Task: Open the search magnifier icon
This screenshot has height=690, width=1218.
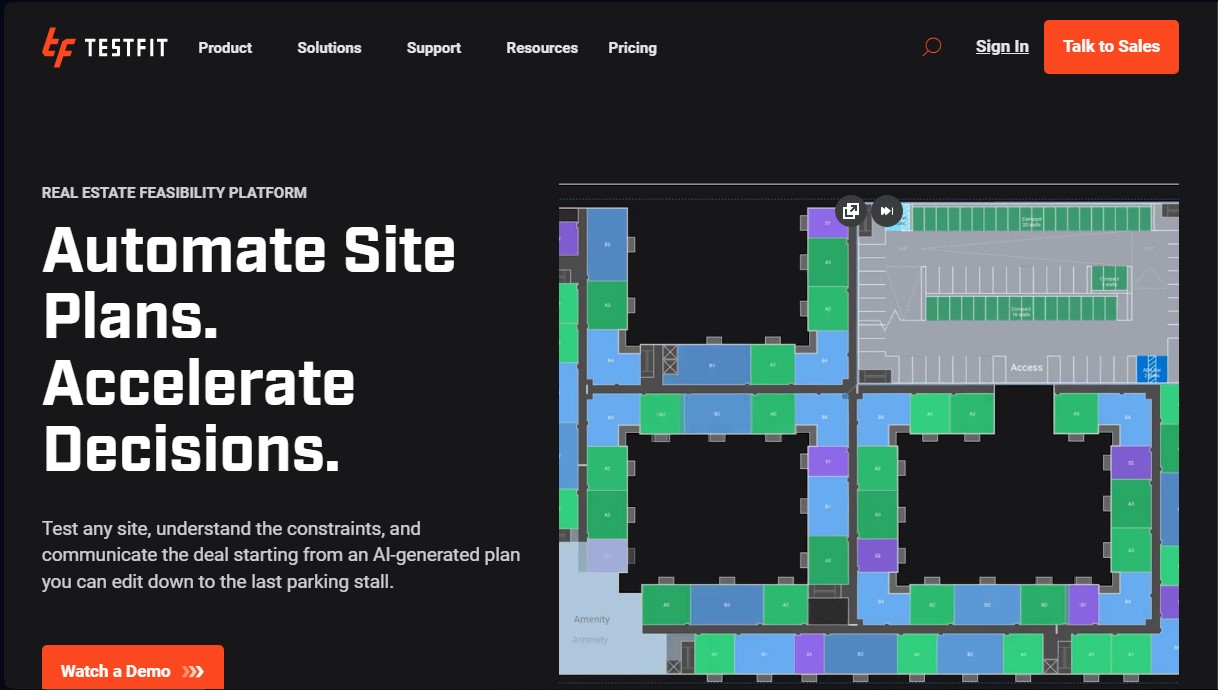Action: pos(931,47)
